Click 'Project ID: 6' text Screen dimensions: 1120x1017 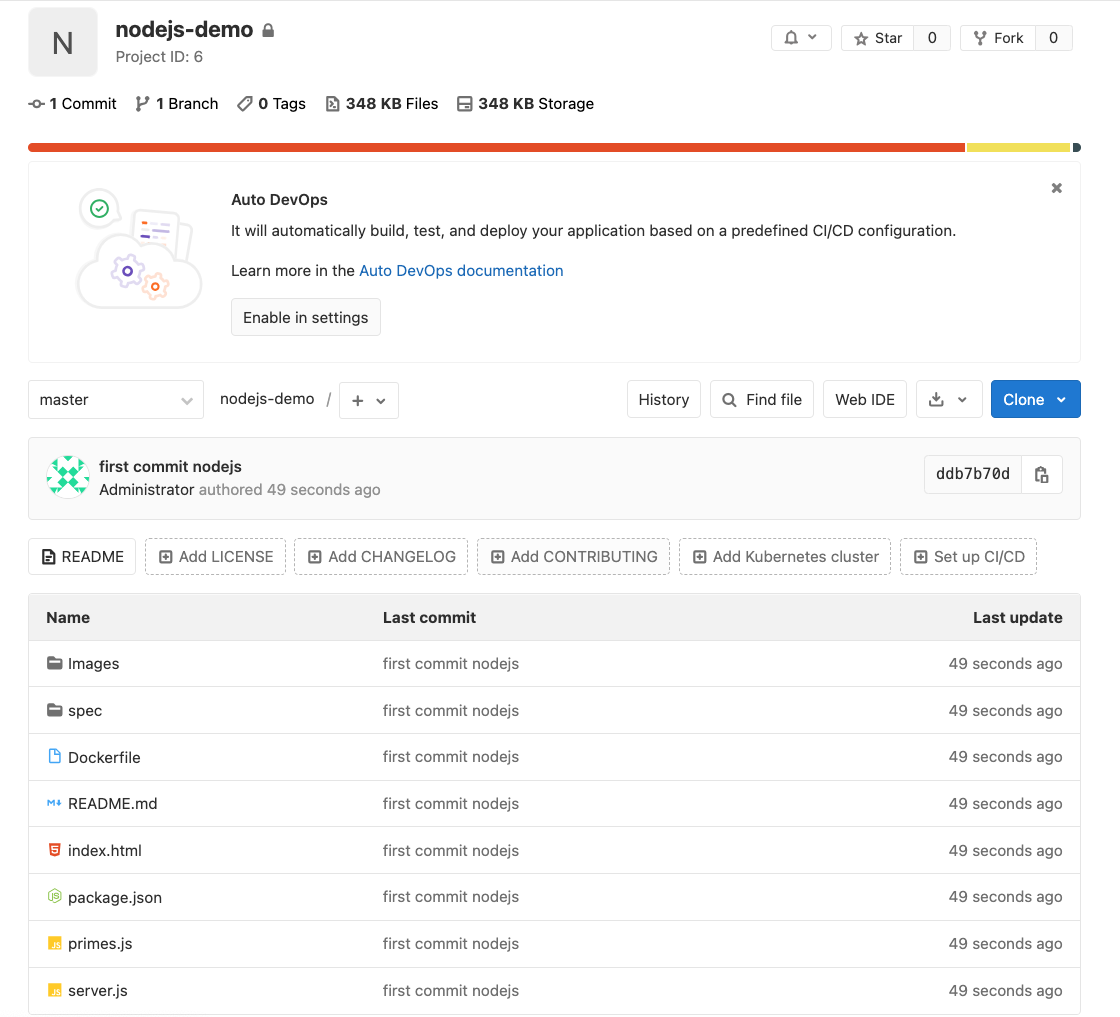[x=159, y=56]
